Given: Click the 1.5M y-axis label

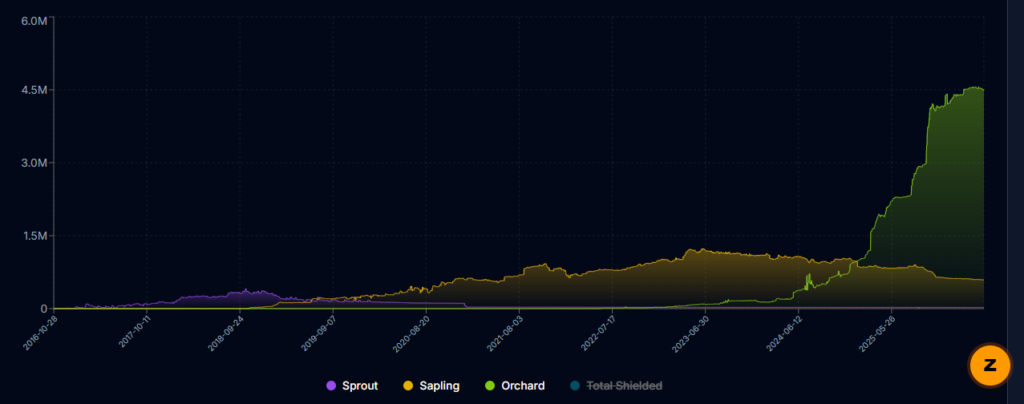Looking at the screenshot, I should 34,236.
